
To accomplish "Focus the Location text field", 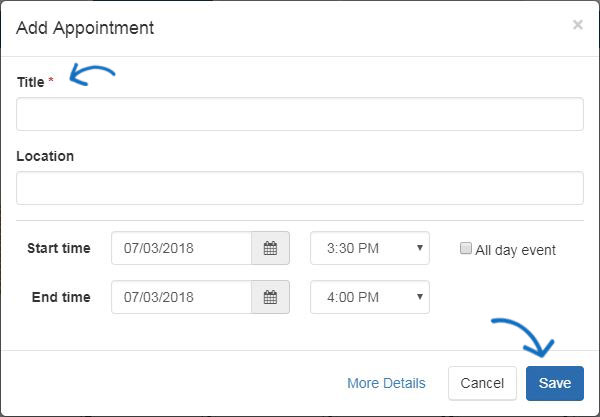I will (300, 188).
